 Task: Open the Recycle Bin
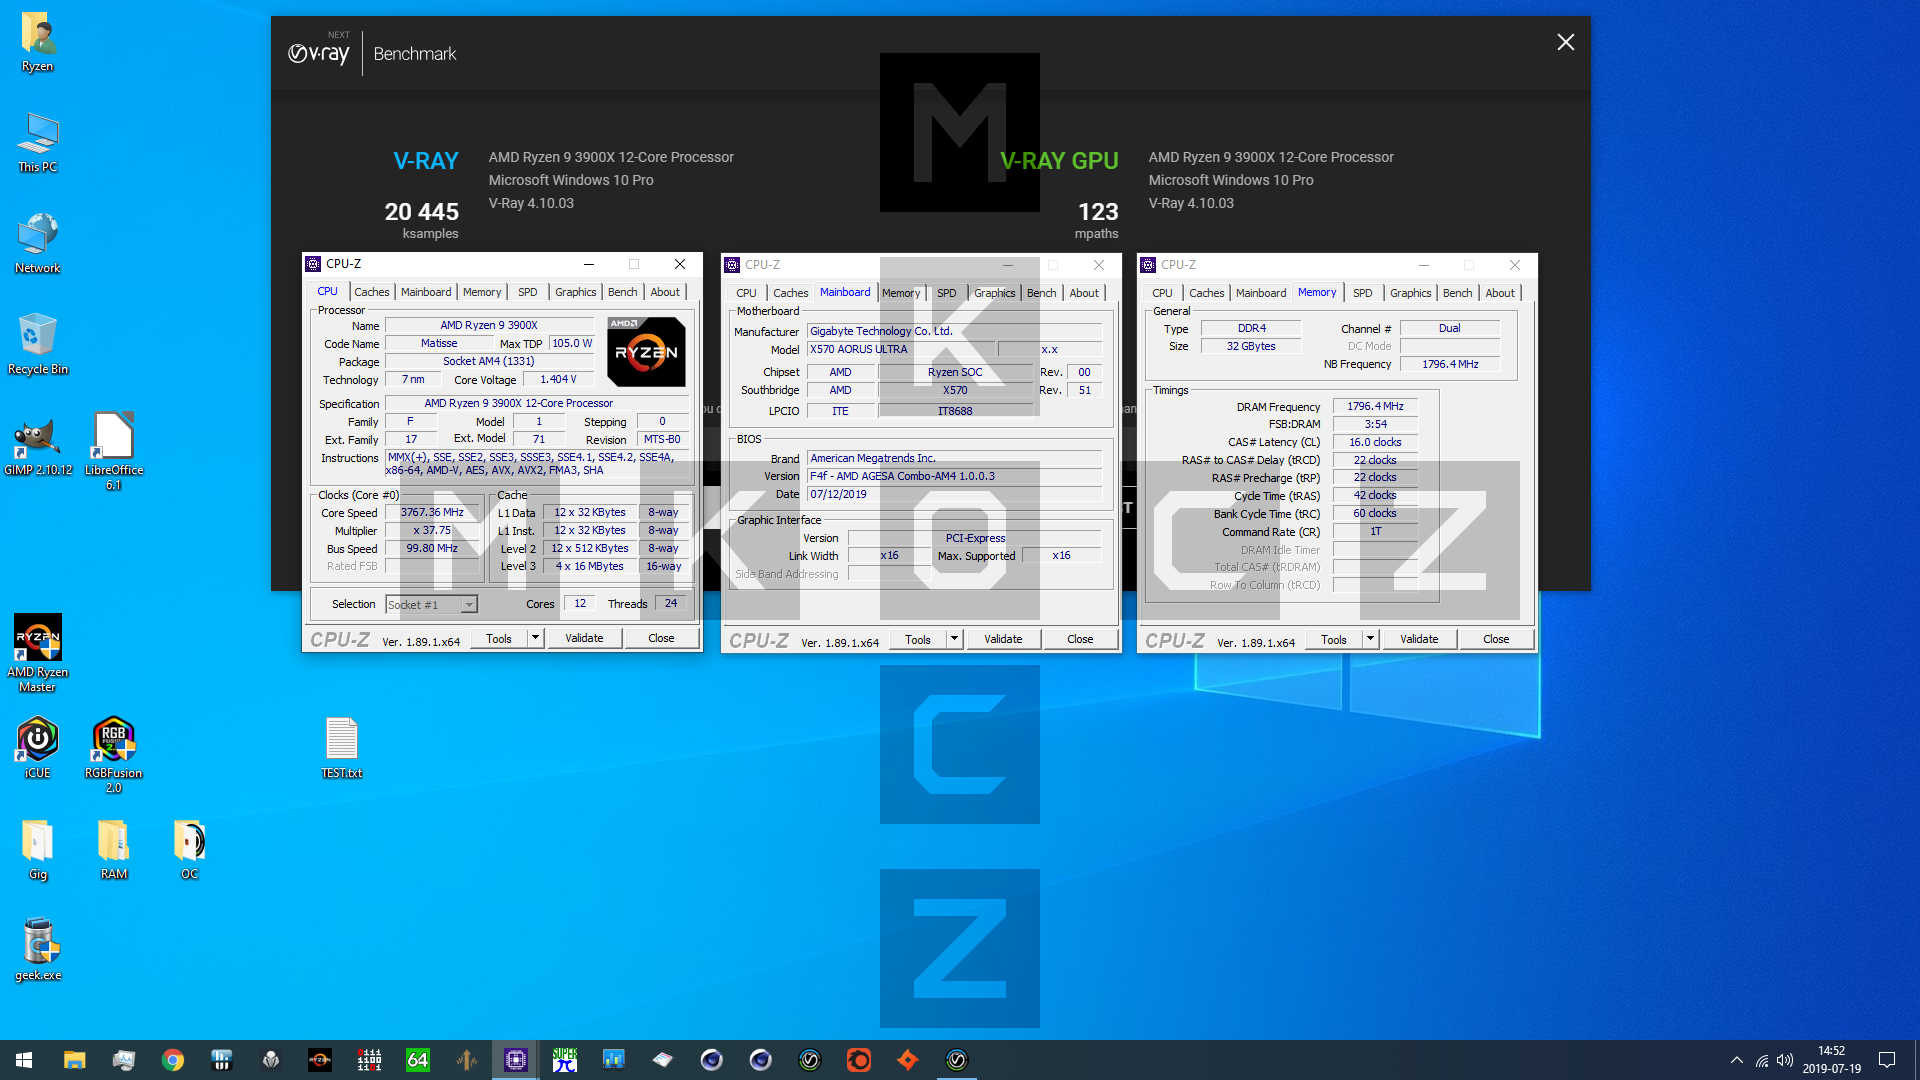[x=37, y=345]
